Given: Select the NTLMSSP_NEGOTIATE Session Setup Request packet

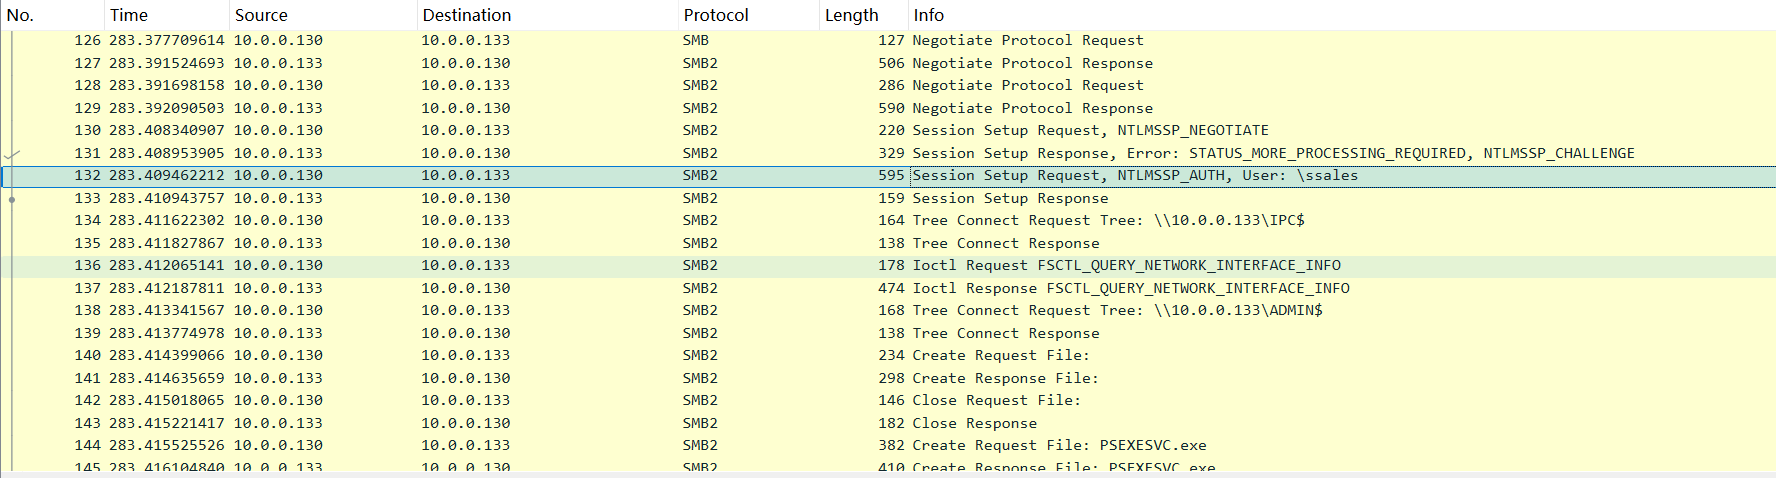Looking at the screenshot, I should 1090,131.
